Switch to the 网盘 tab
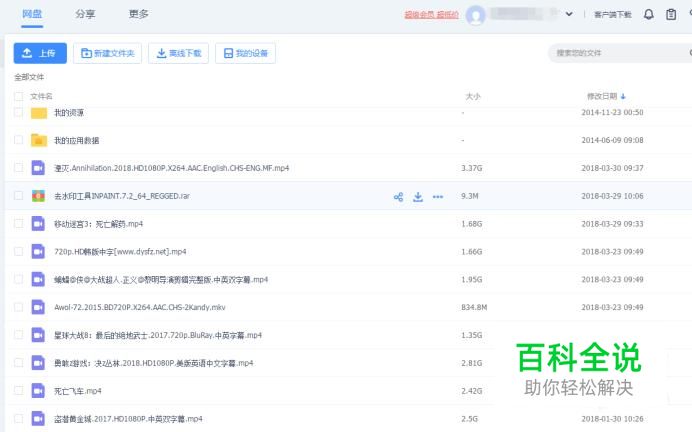 click(x=32, y=14)
